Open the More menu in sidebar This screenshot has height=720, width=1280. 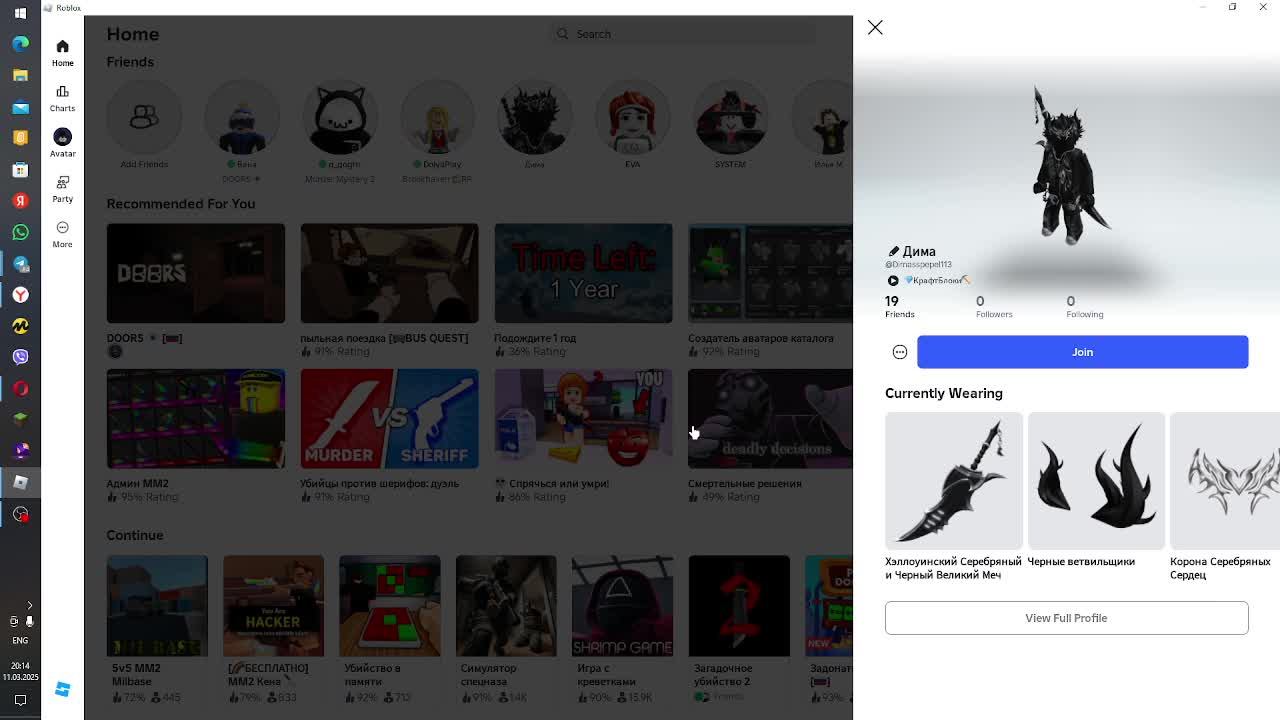62,234
